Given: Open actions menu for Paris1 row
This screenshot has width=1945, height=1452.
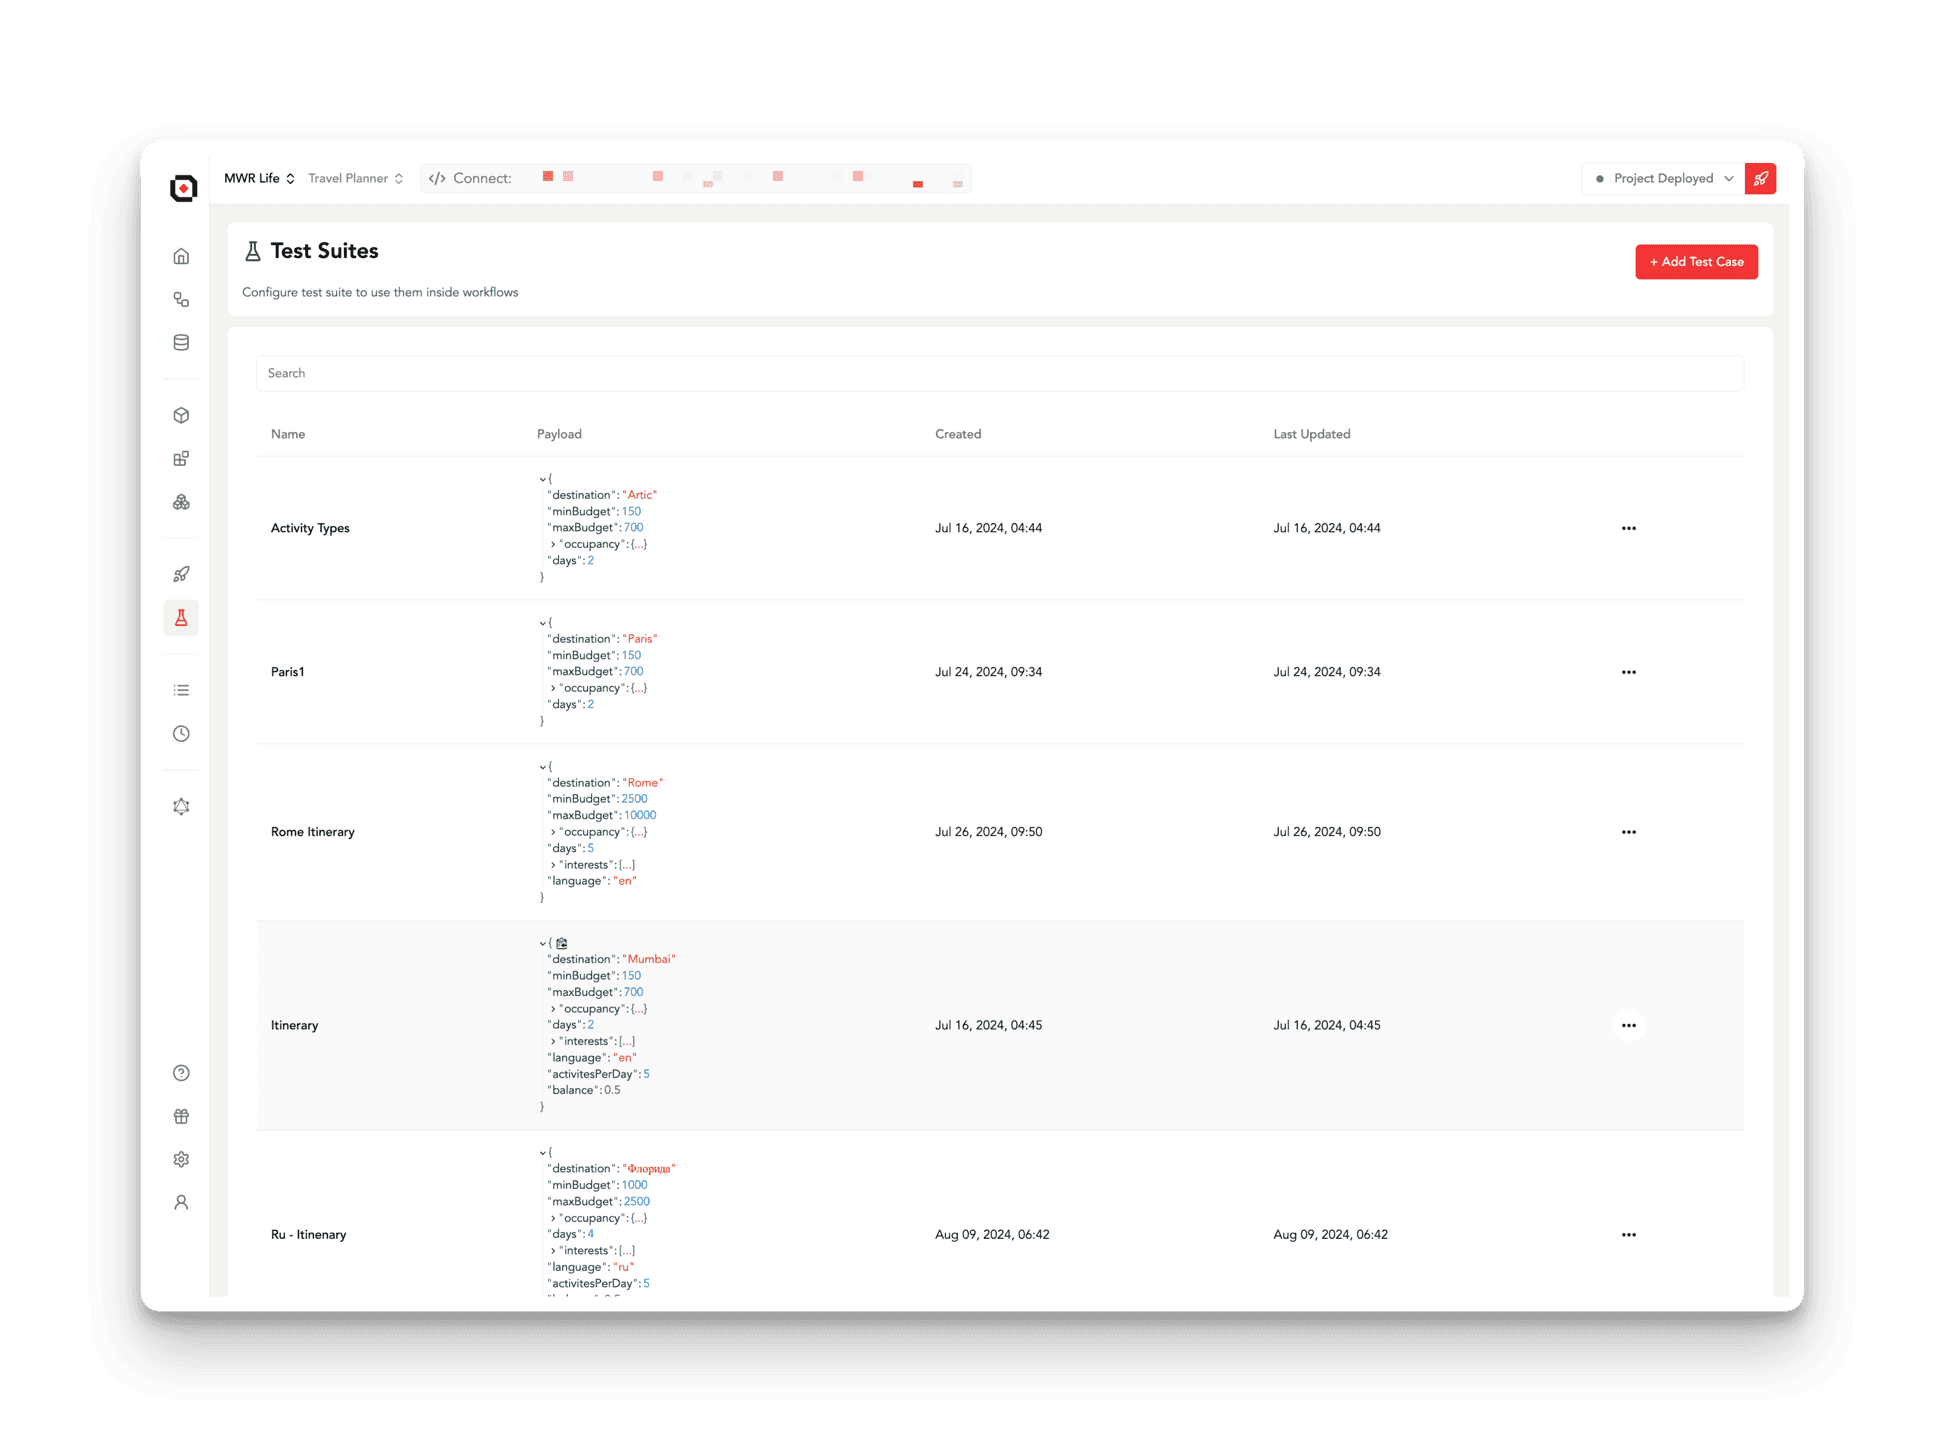Looking at the screenshot, I should pos(1628,672).
